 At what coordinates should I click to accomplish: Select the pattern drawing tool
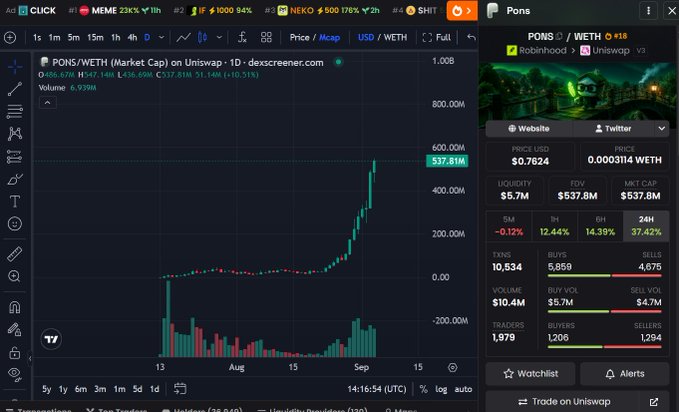pyautogui.click(x=15, y=134)
